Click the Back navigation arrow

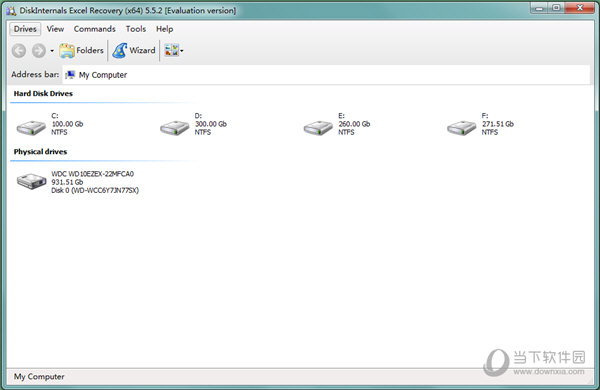[19, 51]
